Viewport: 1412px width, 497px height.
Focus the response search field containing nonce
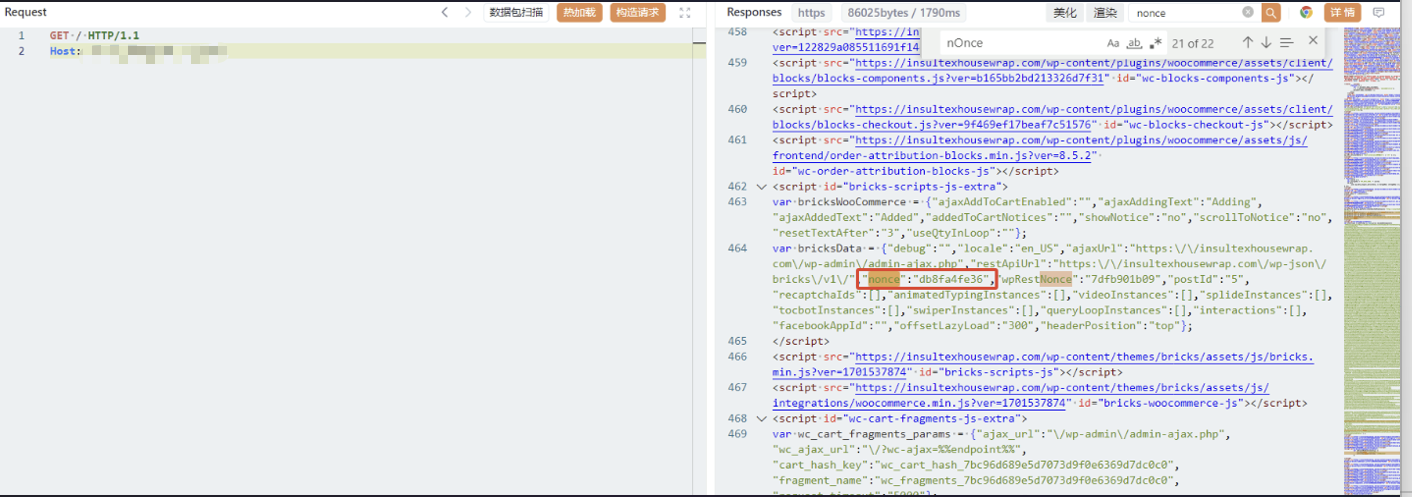click(x=1185, y=13)
